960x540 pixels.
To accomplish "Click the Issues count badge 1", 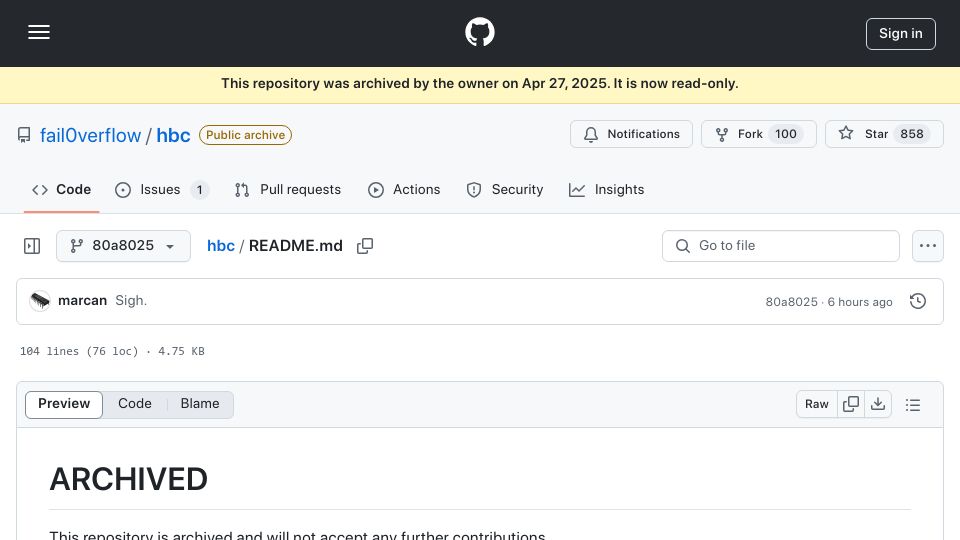I will pos(199,190).
